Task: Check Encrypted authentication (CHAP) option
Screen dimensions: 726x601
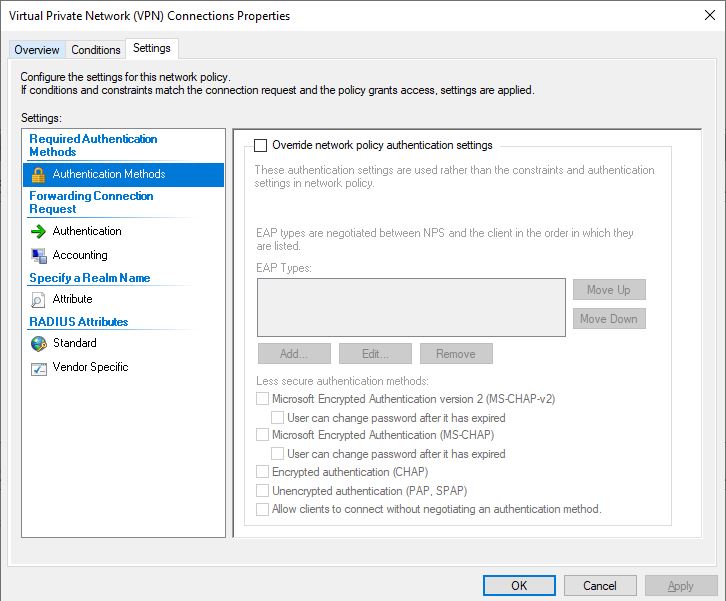Action: click(263, 472)
